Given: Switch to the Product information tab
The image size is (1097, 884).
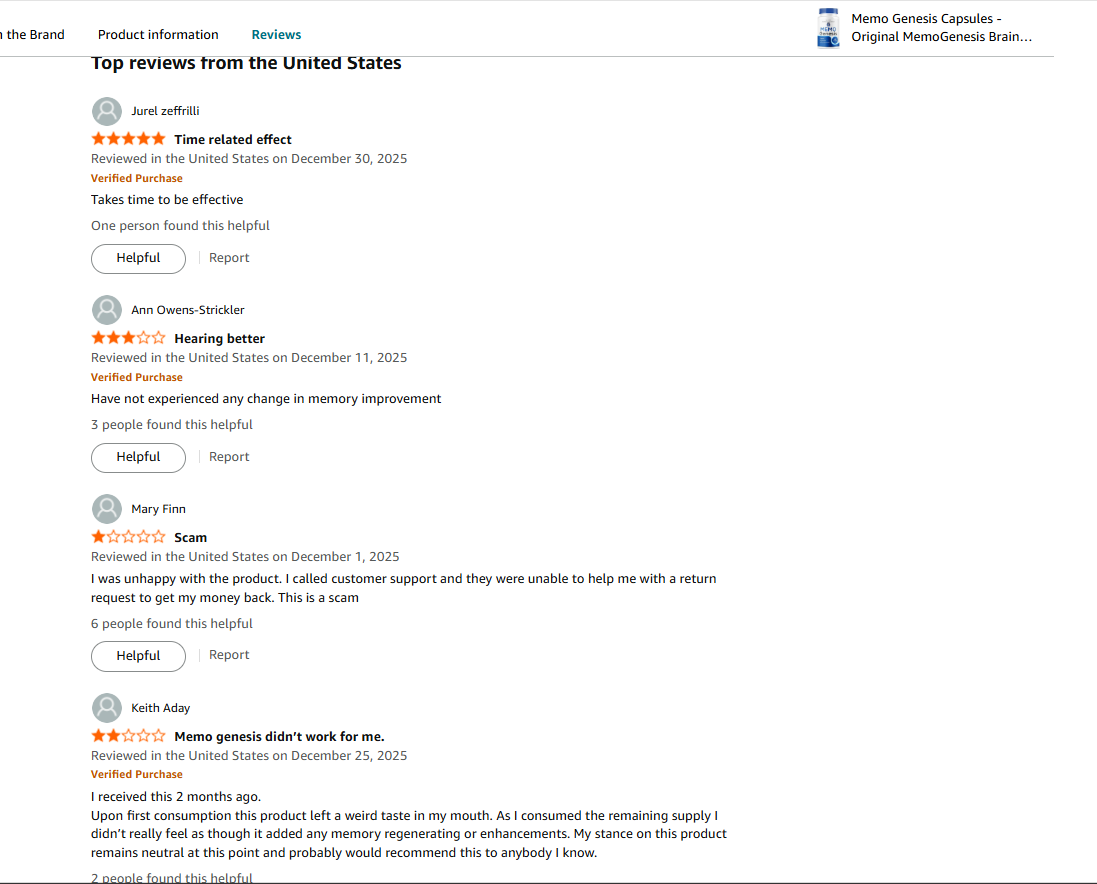Looking at the screenshot, I should point(158,35).
